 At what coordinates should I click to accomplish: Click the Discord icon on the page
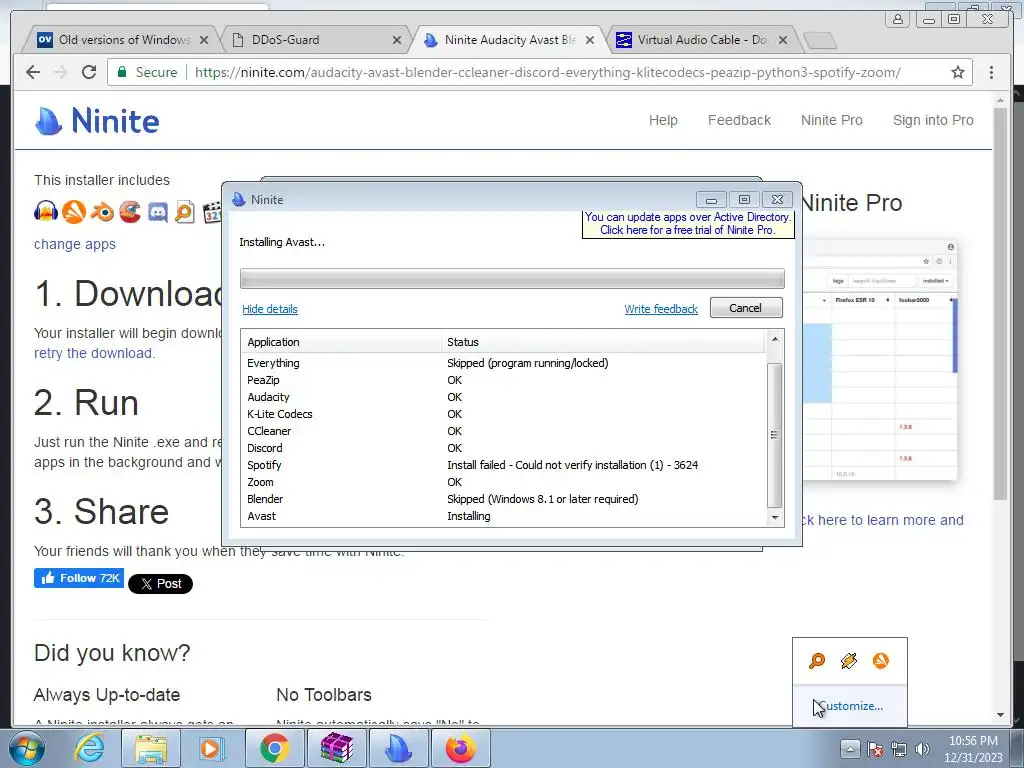(157, 212)
